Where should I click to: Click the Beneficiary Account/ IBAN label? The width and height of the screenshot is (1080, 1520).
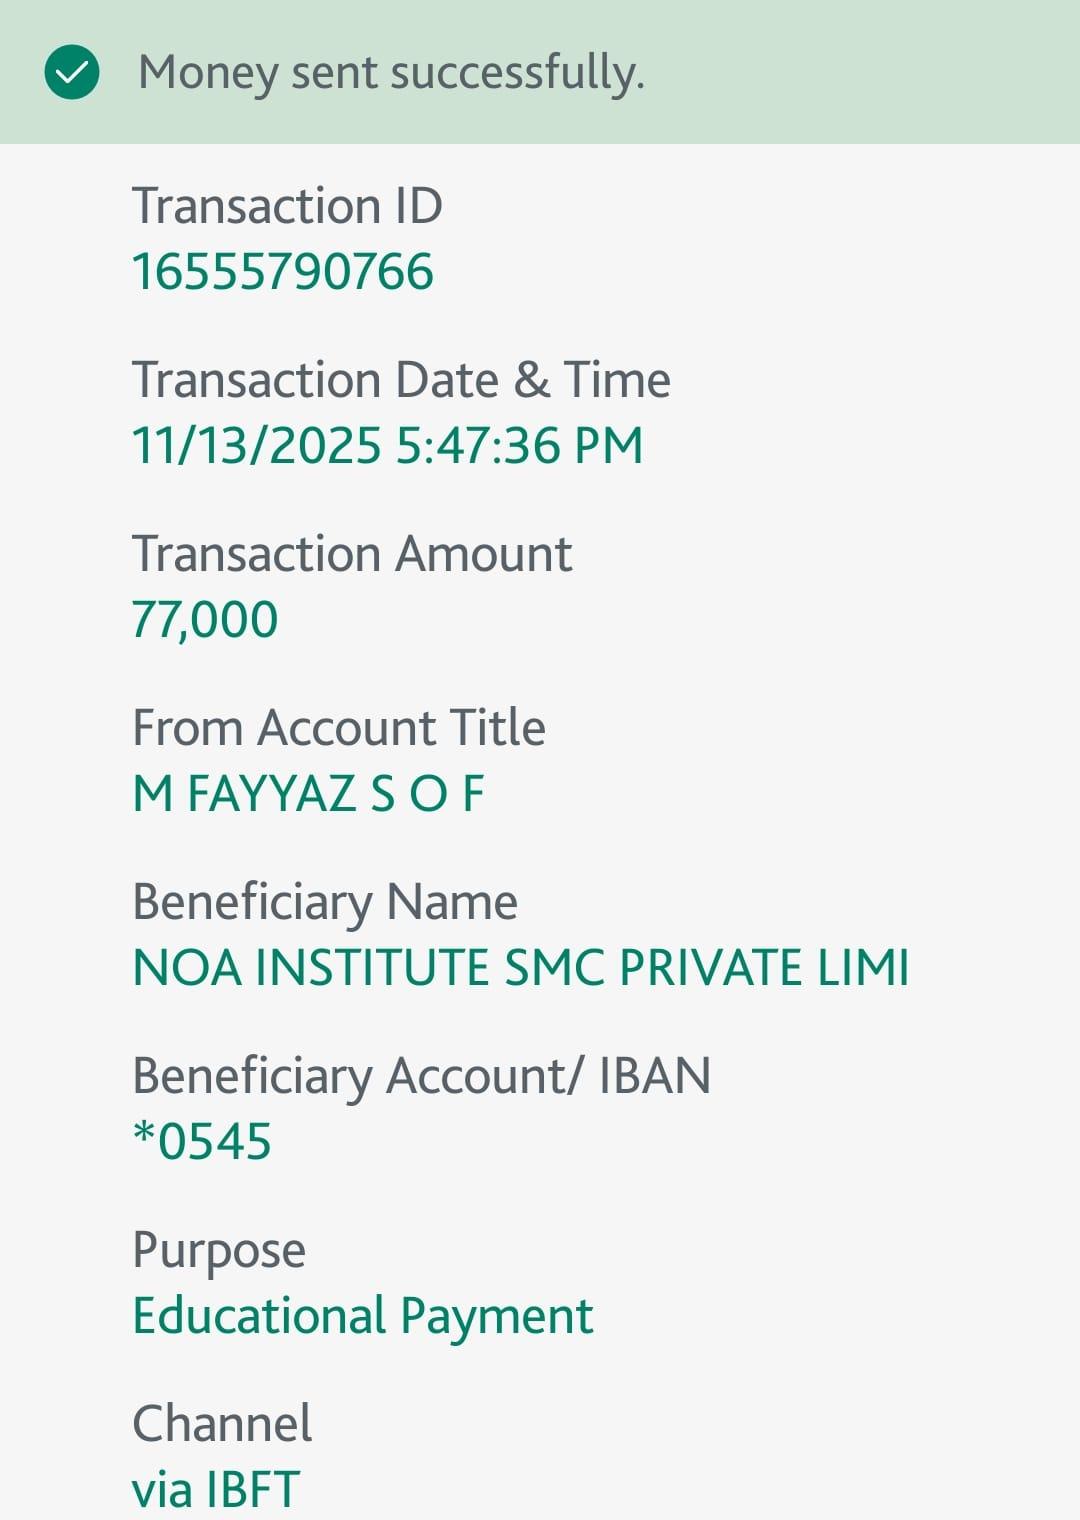pyautogui.click(x=421, y=1076)
